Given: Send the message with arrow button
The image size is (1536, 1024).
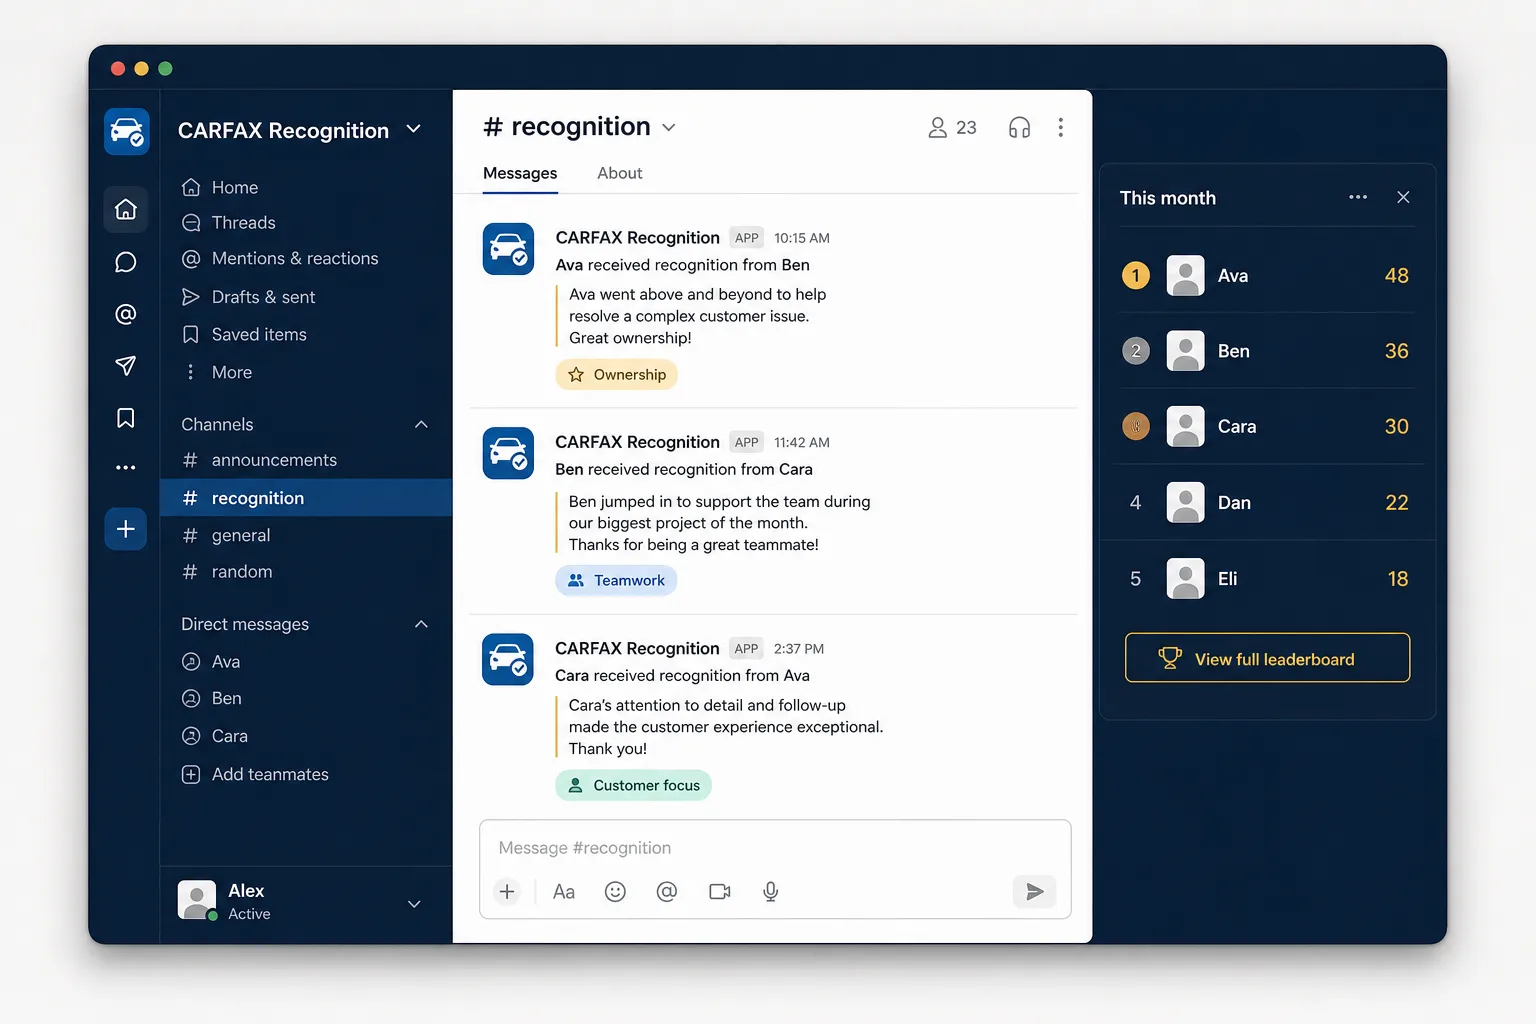Looking at the screenshot, I should 1035,892.
